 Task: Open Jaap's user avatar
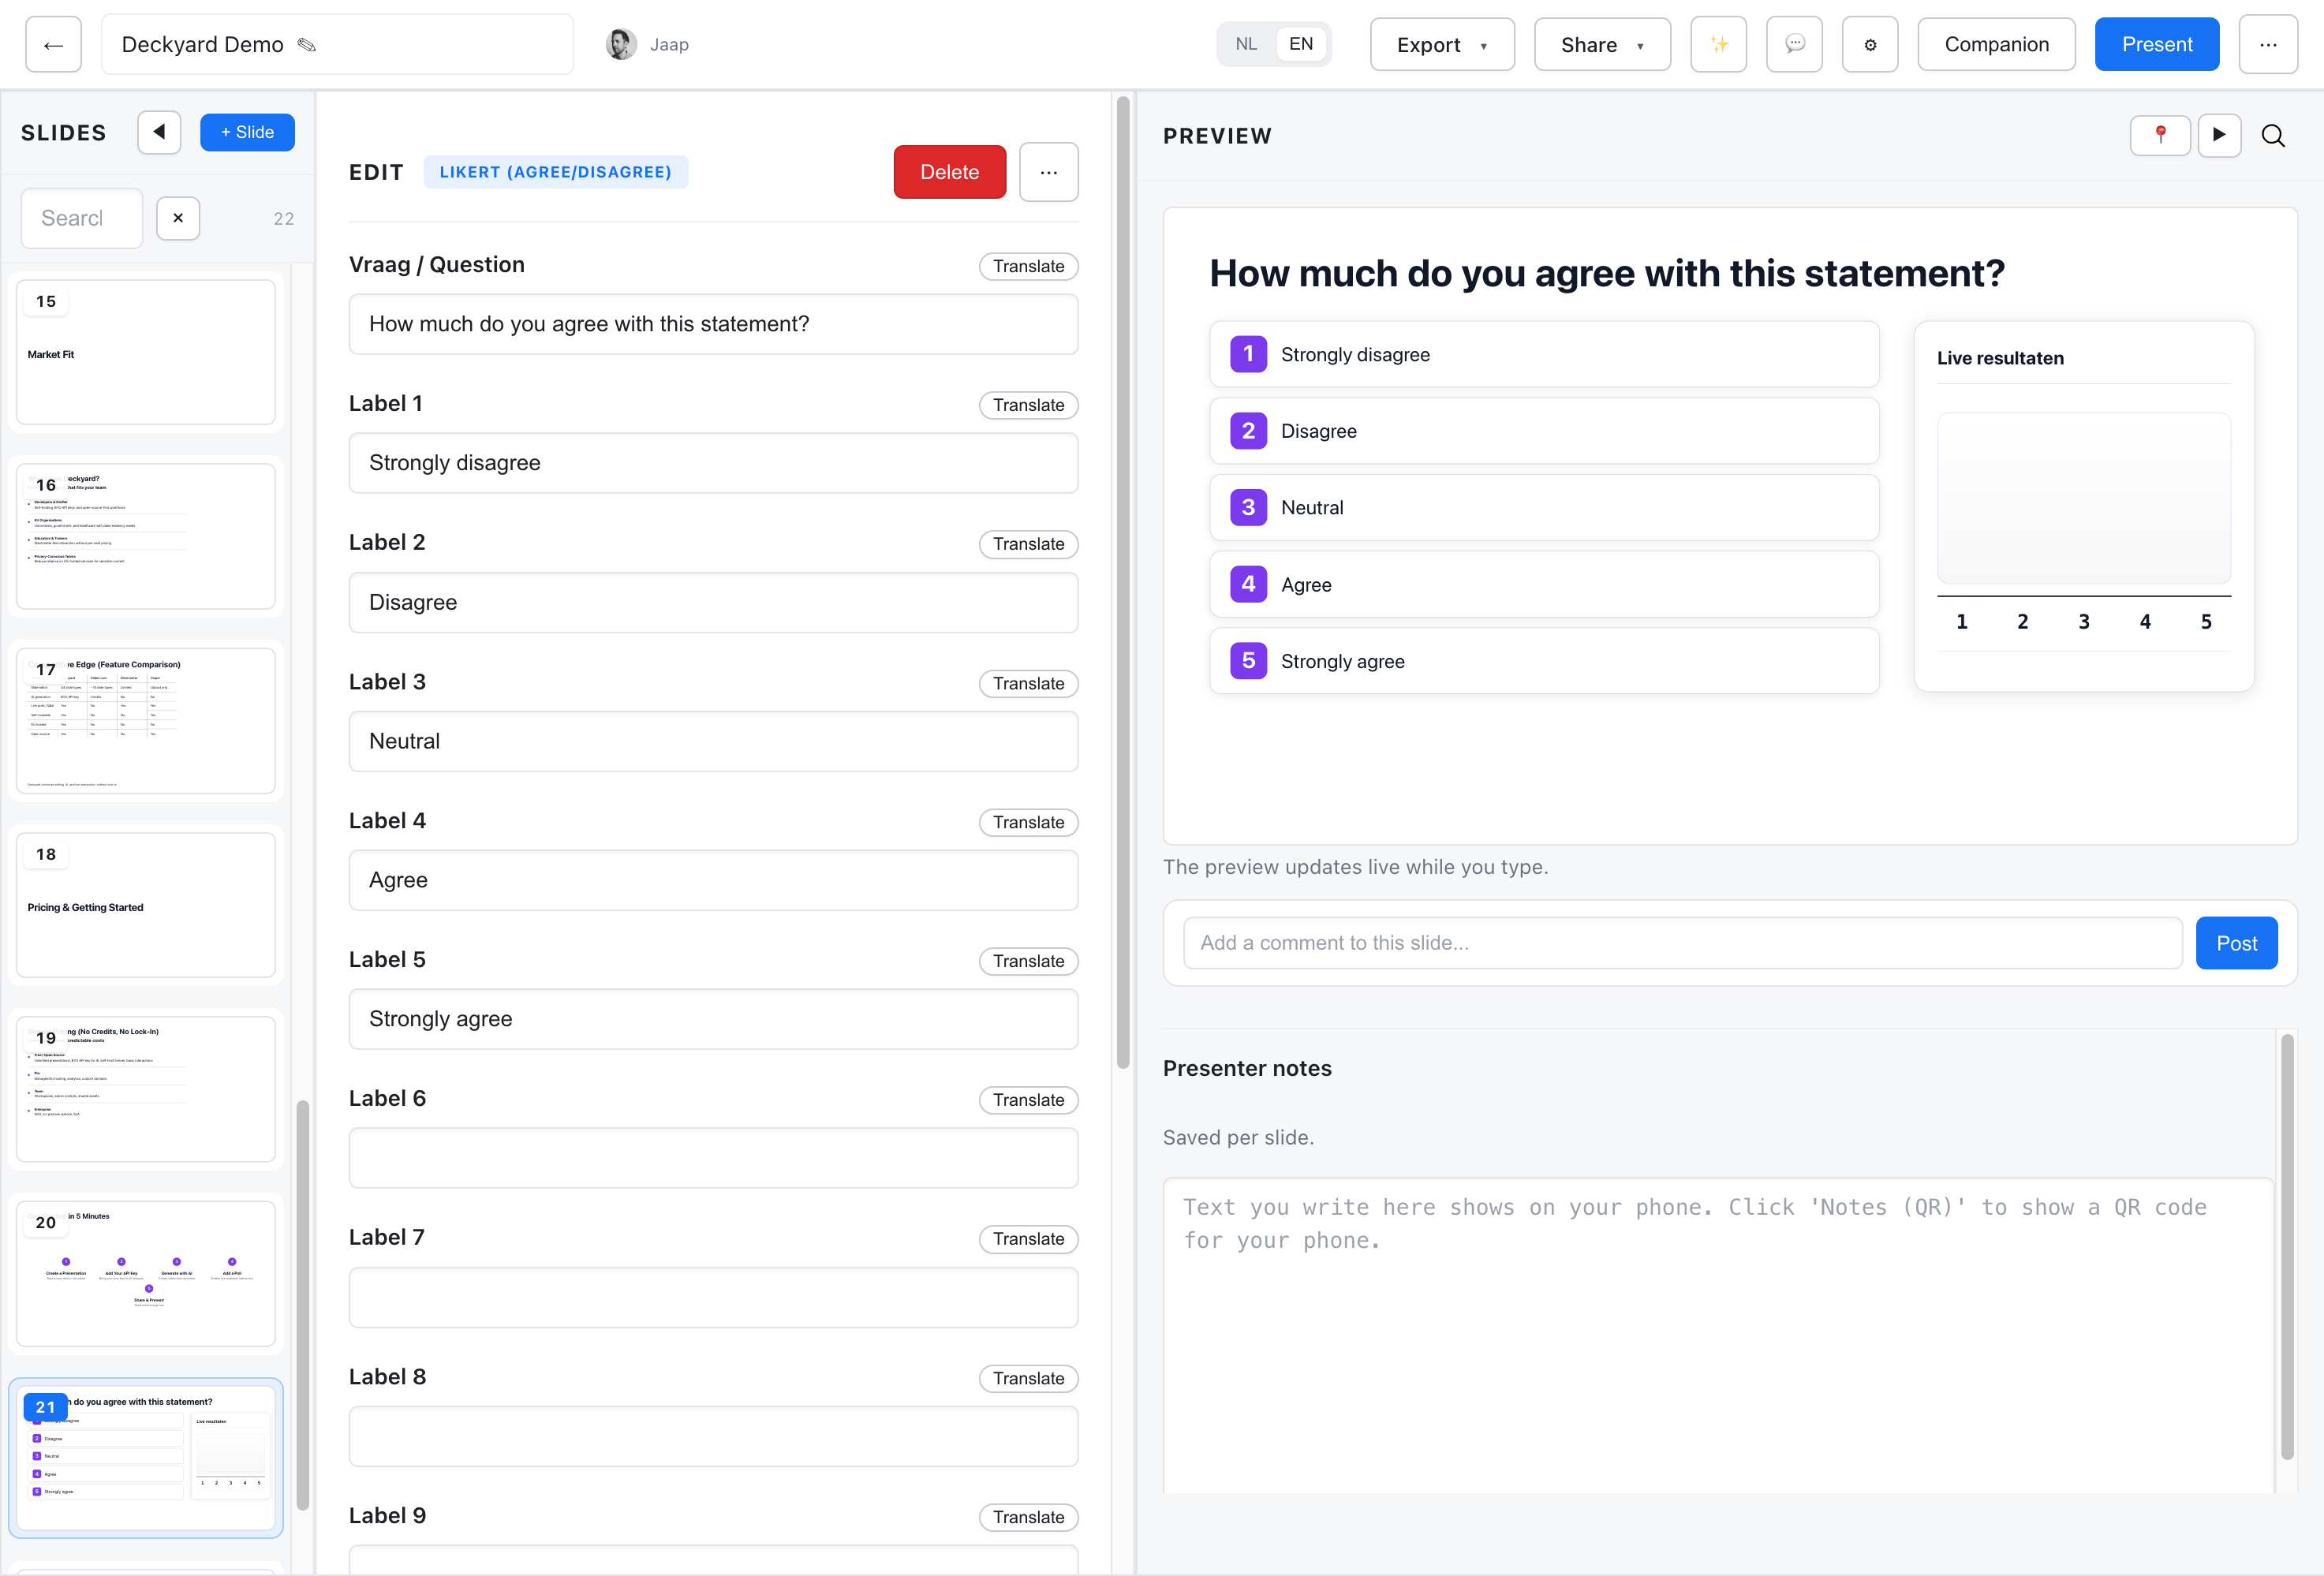click(621, 44)
